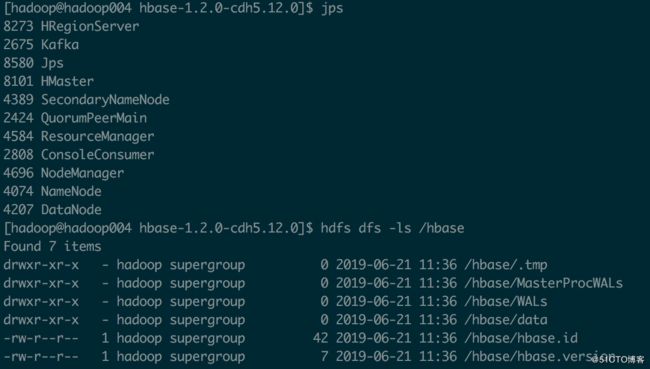The image size is (650, 369).
Task: Click the 51CTO watermark in corner
Action: [618, 359]
